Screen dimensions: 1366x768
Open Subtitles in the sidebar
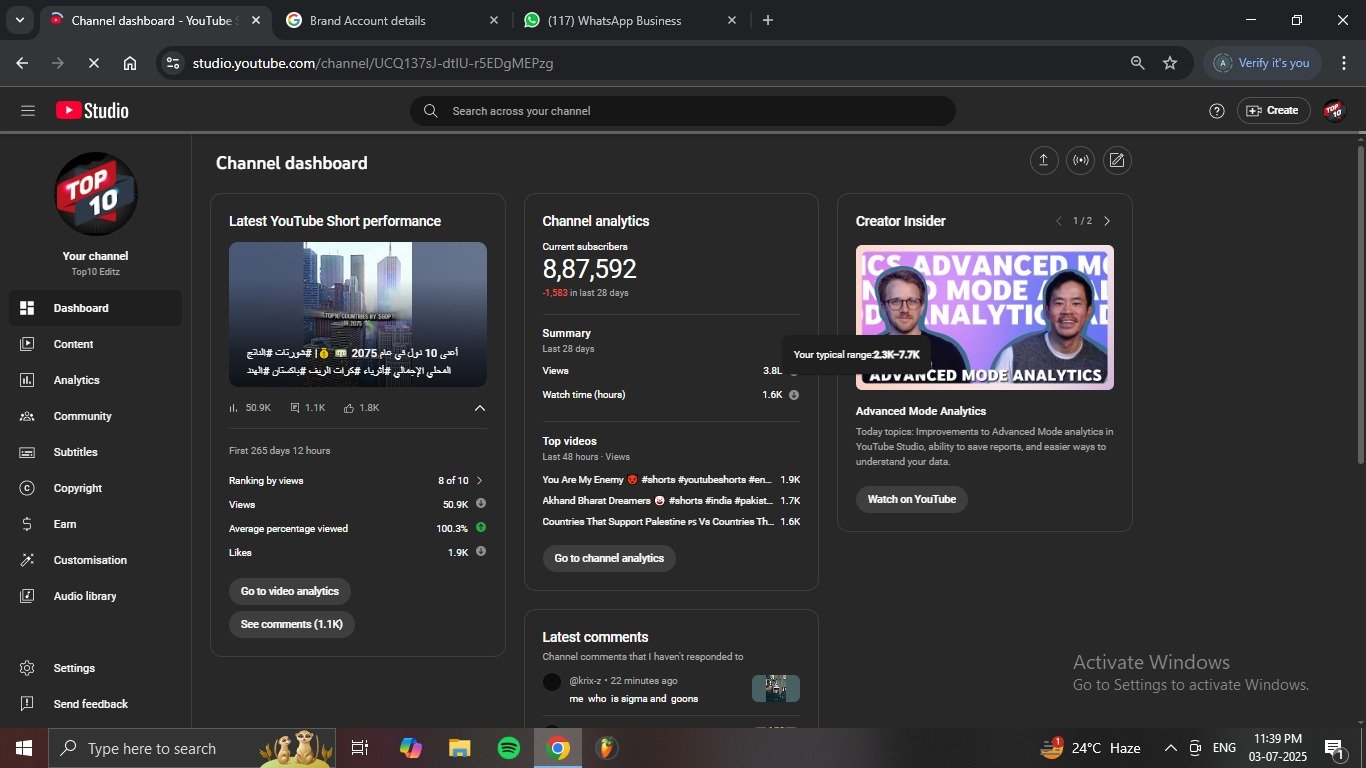(x=95, y=452)
